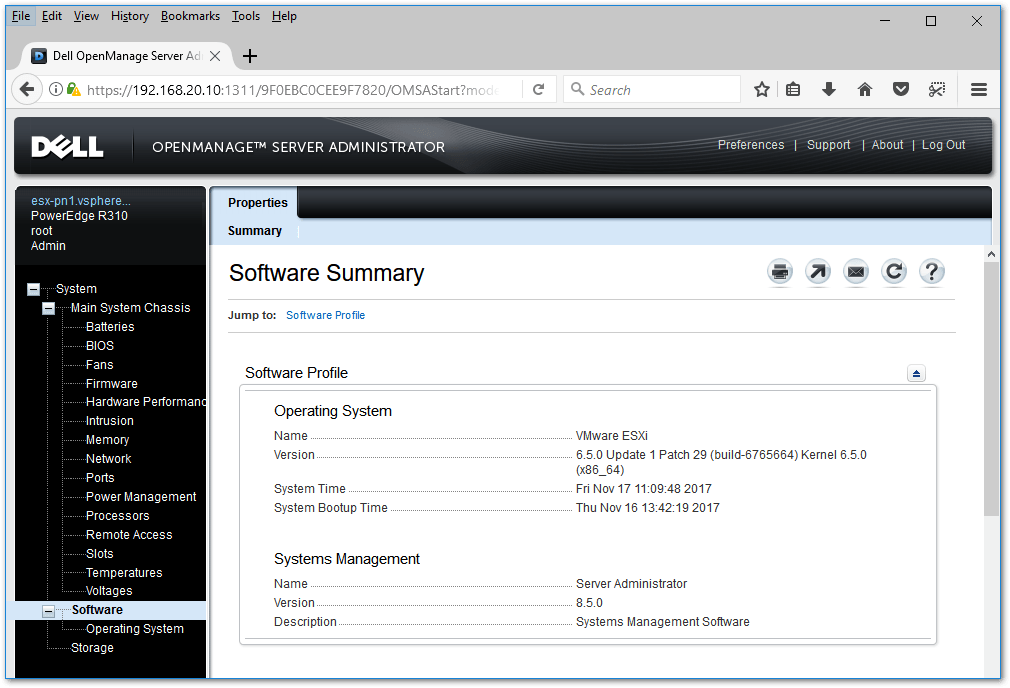Screen dimensions: 1010x688
Task: Click the Dell logo
Action: tap(67, 147)
